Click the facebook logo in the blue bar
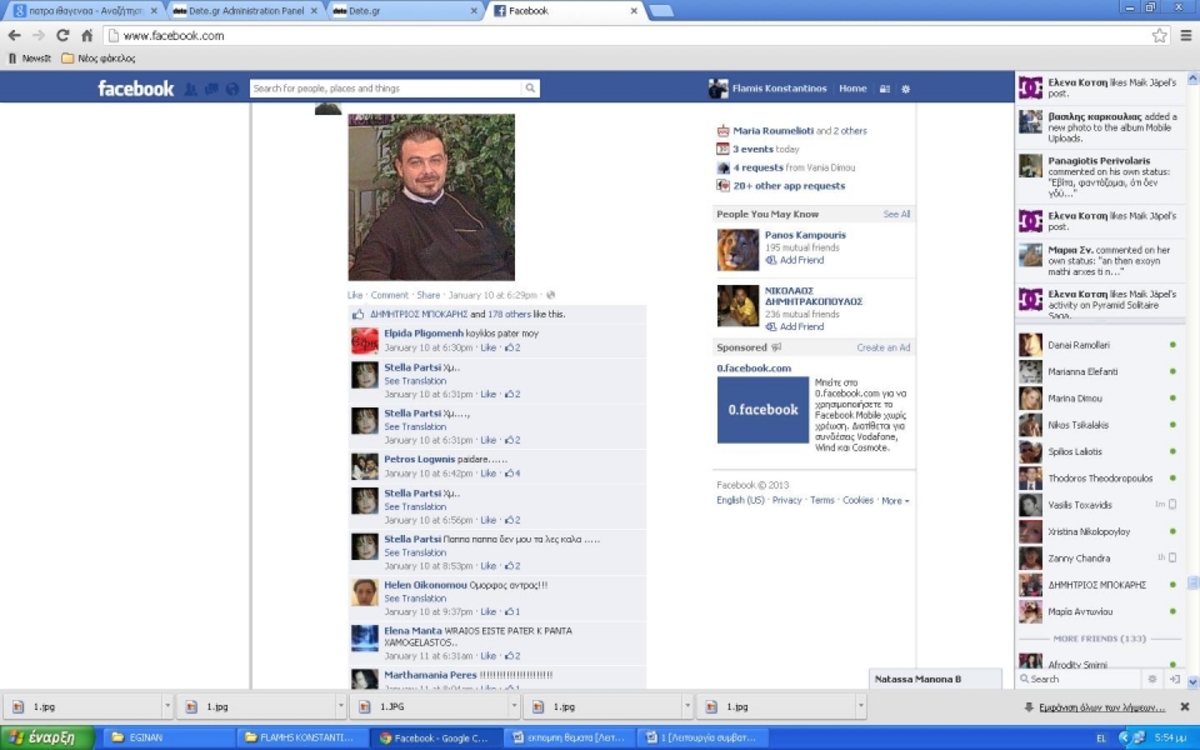The width and height of the screenshot is (1200, 750). (136, 88)
